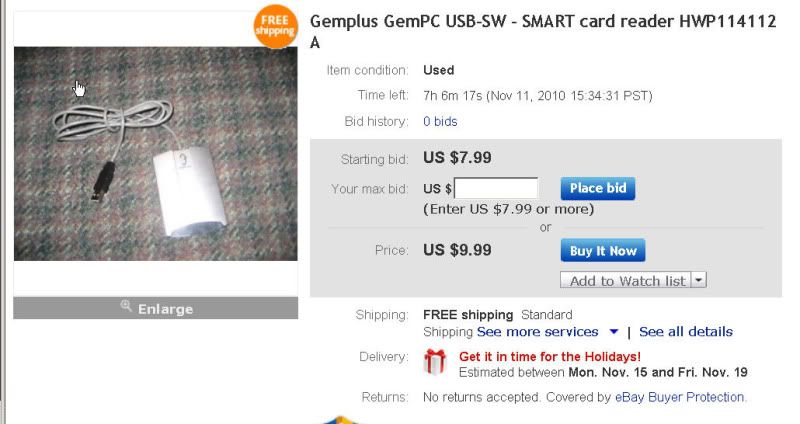Screen dimensions: 800x424
Task: Open the Watch list dropdown arrow
Action: coord(699,281)
